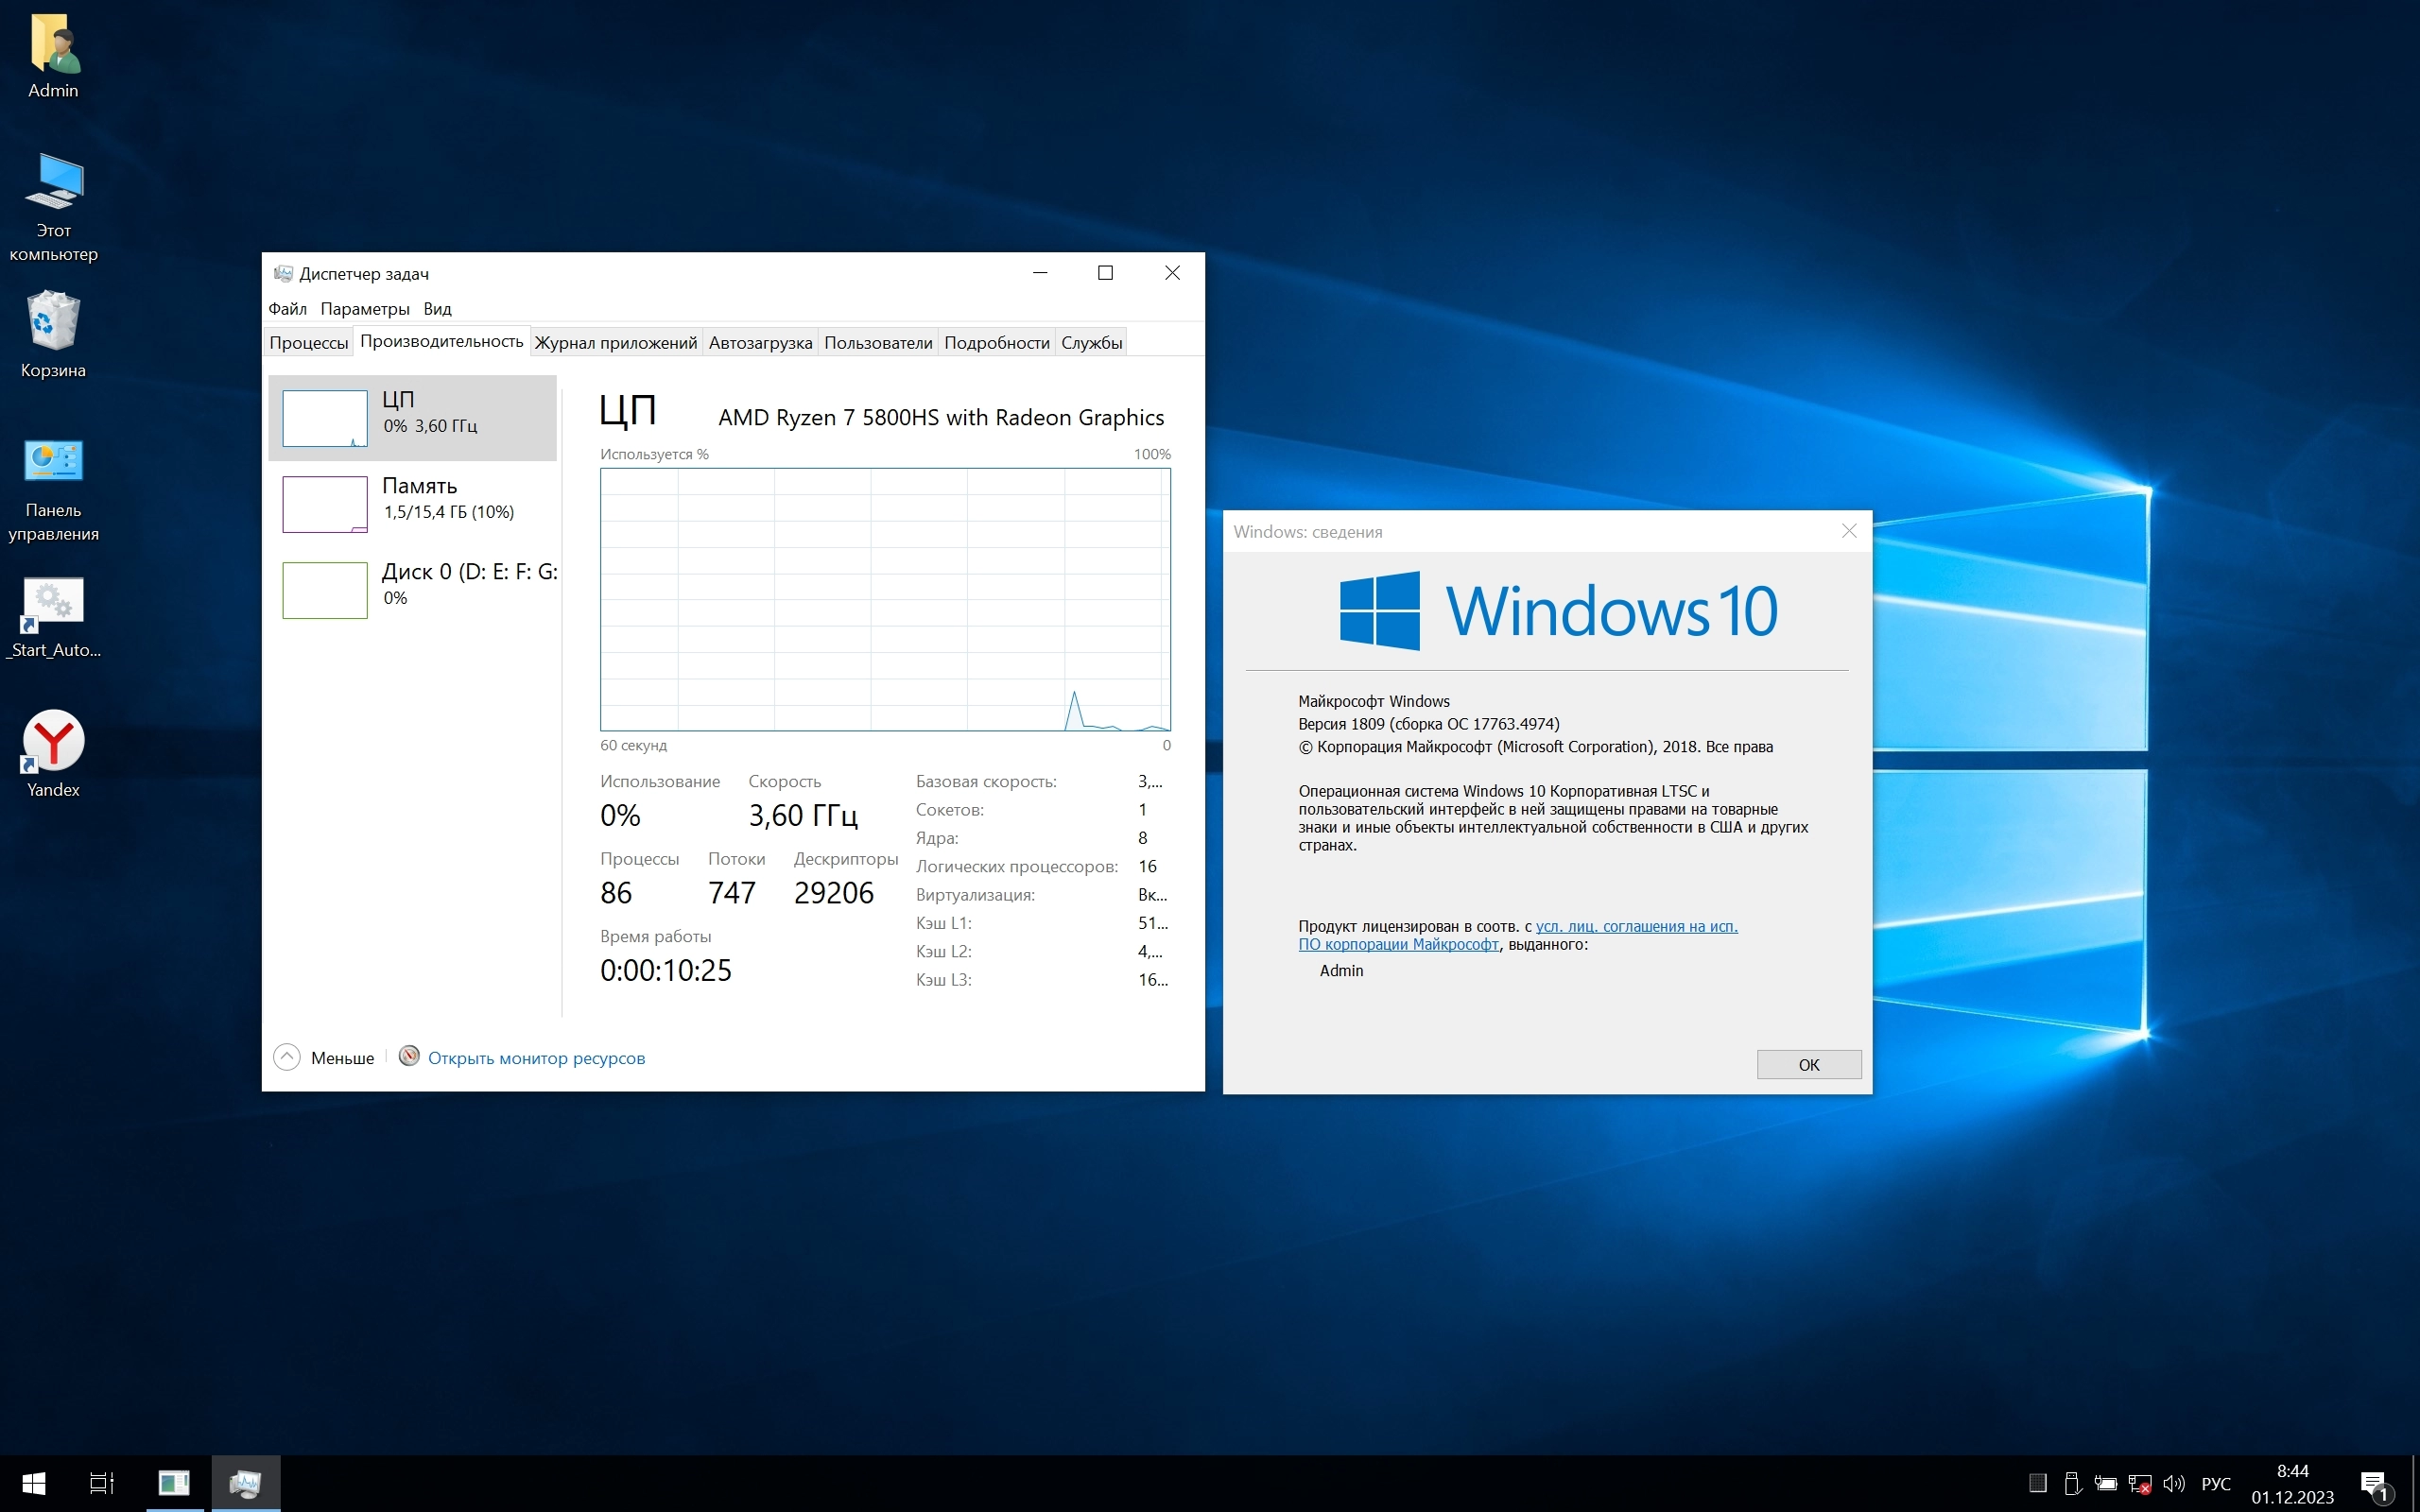The image size is (2420, 1512).
Task: Open the _Start_Auto shortcut icon
Action: point(53,602)
